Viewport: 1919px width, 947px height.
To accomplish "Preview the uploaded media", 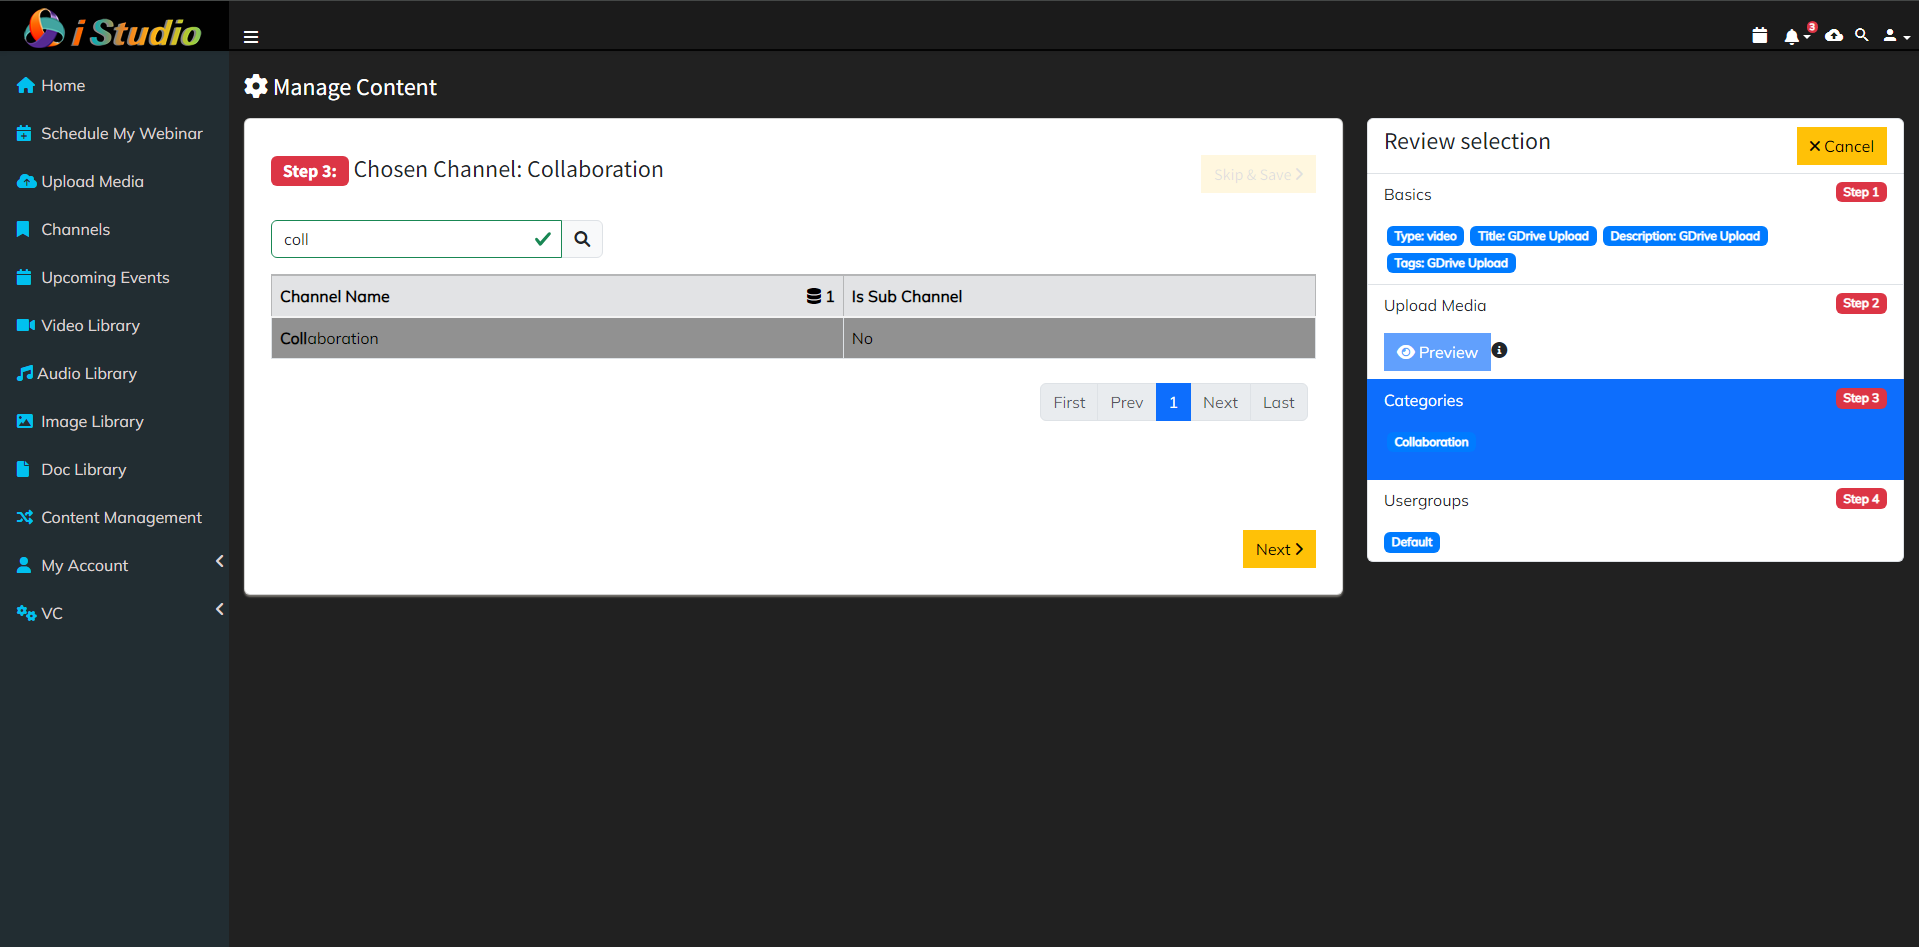I will pos(1436,352).
